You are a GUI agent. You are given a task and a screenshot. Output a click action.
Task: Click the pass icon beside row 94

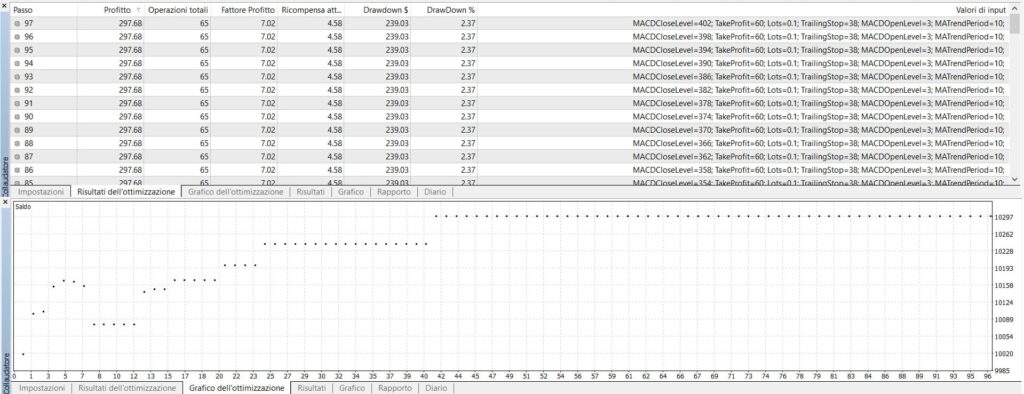pos(17,63)
